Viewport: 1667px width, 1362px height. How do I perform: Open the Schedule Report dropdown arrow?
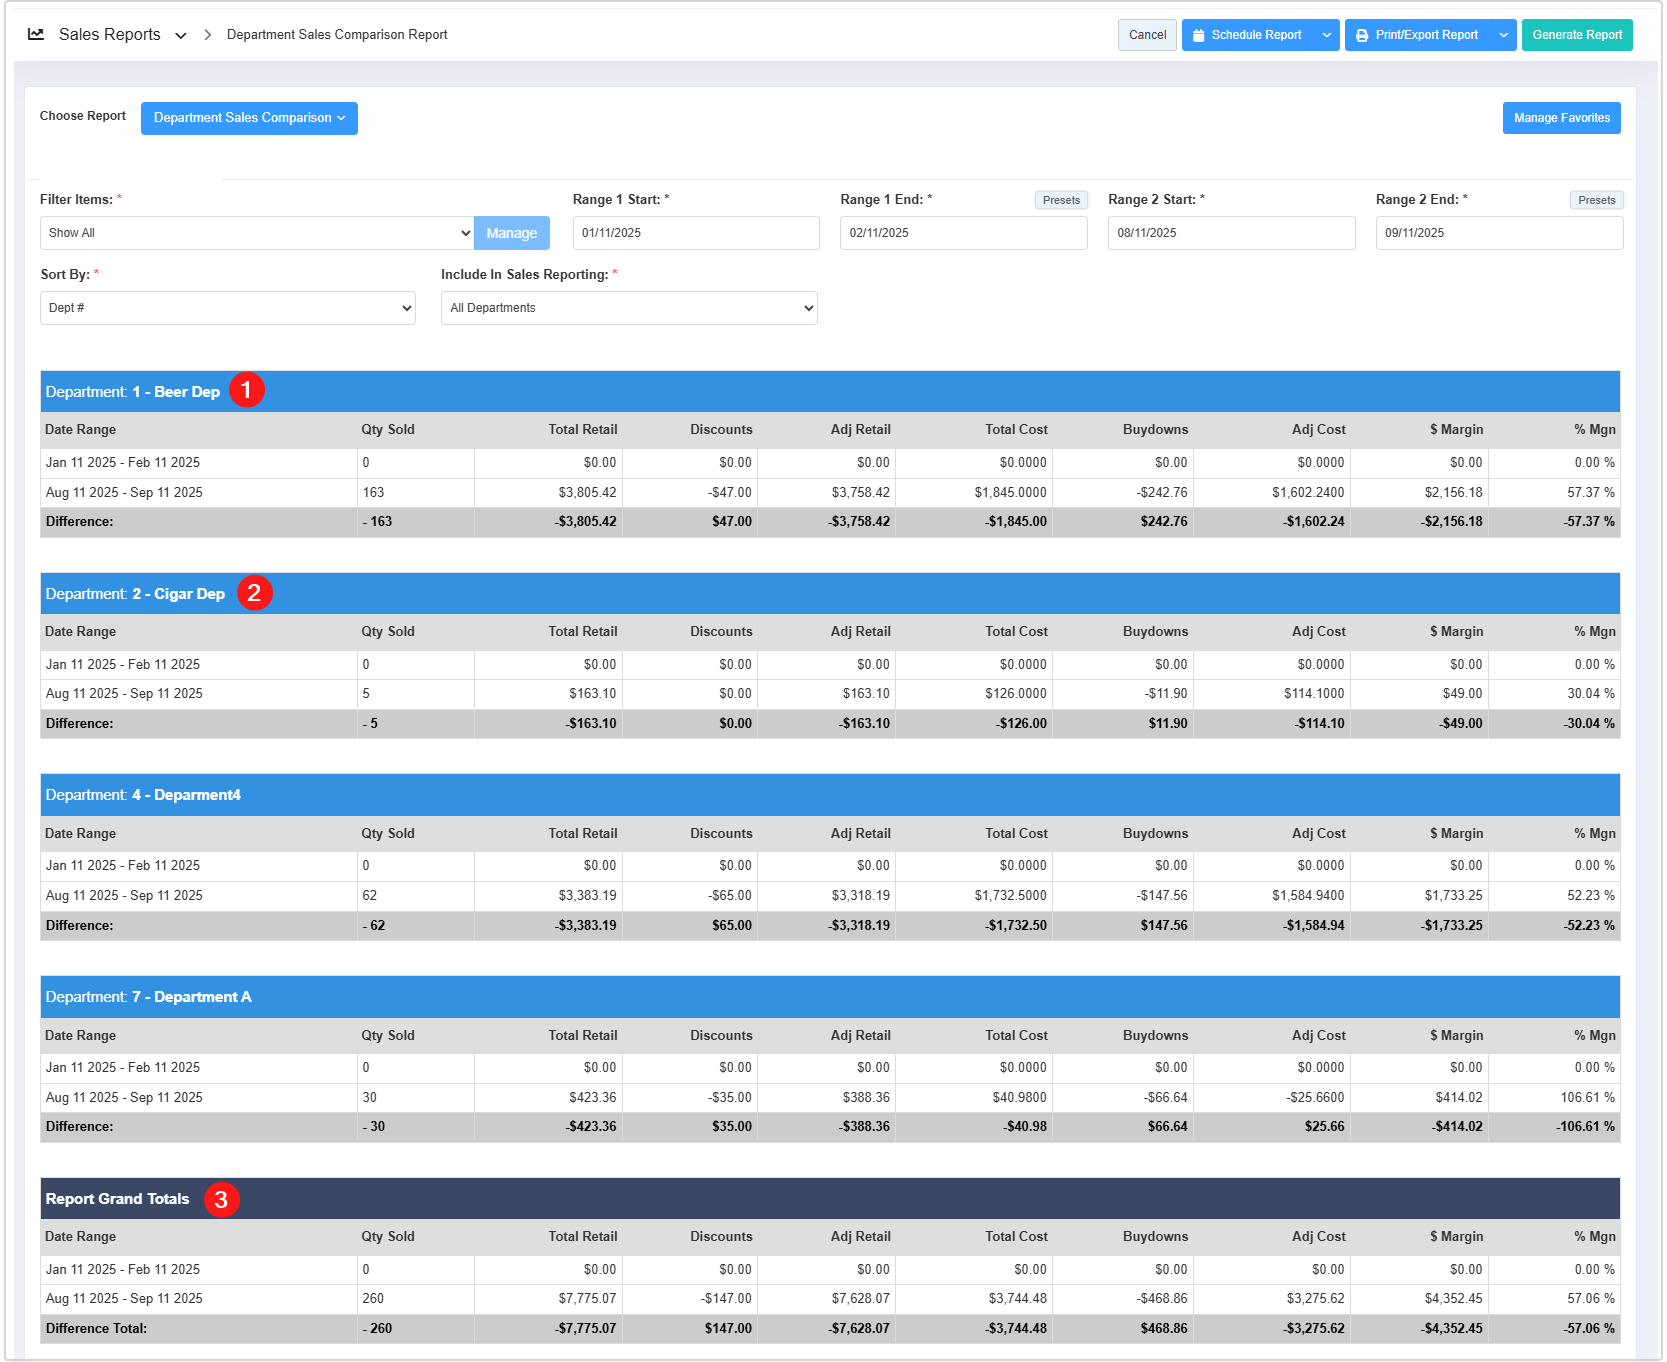(1326, 35)
